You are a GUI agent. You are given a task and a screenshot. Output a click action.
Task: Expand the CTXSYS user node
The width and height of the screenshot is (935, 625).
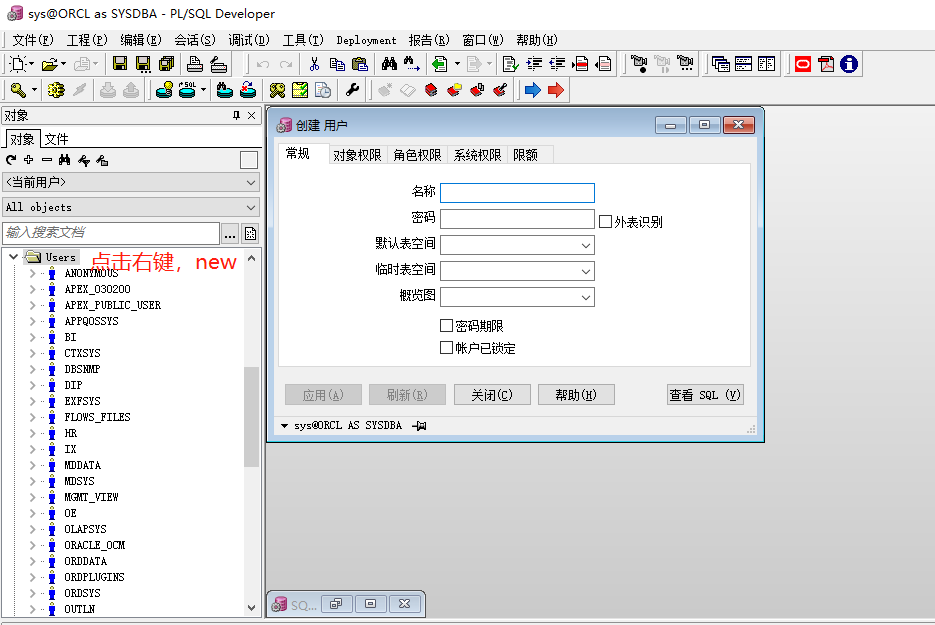[x=33, y=353]
